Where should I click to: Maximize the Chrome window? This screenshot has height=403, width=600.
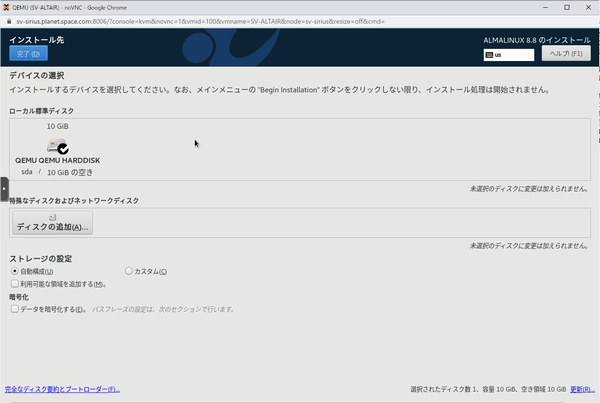coord(567,7)
